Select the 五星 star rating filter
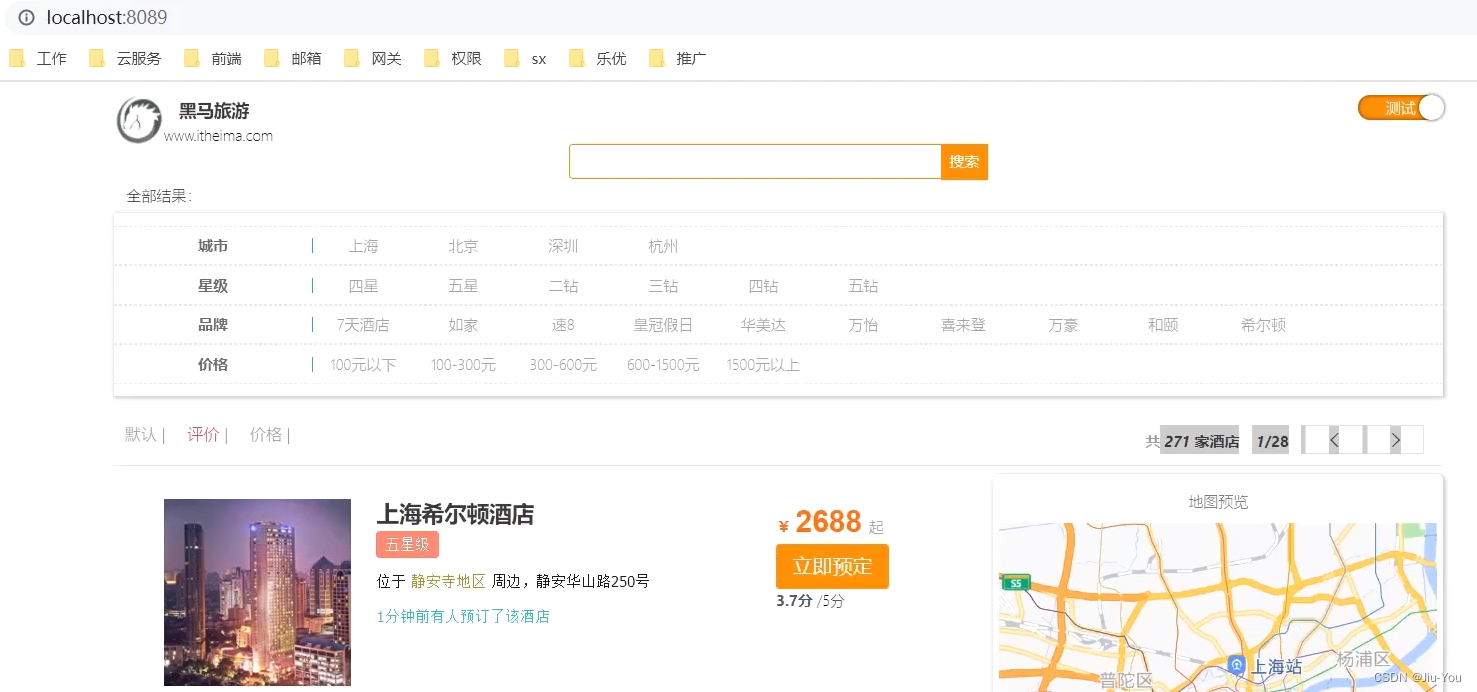 coord(463,286)
